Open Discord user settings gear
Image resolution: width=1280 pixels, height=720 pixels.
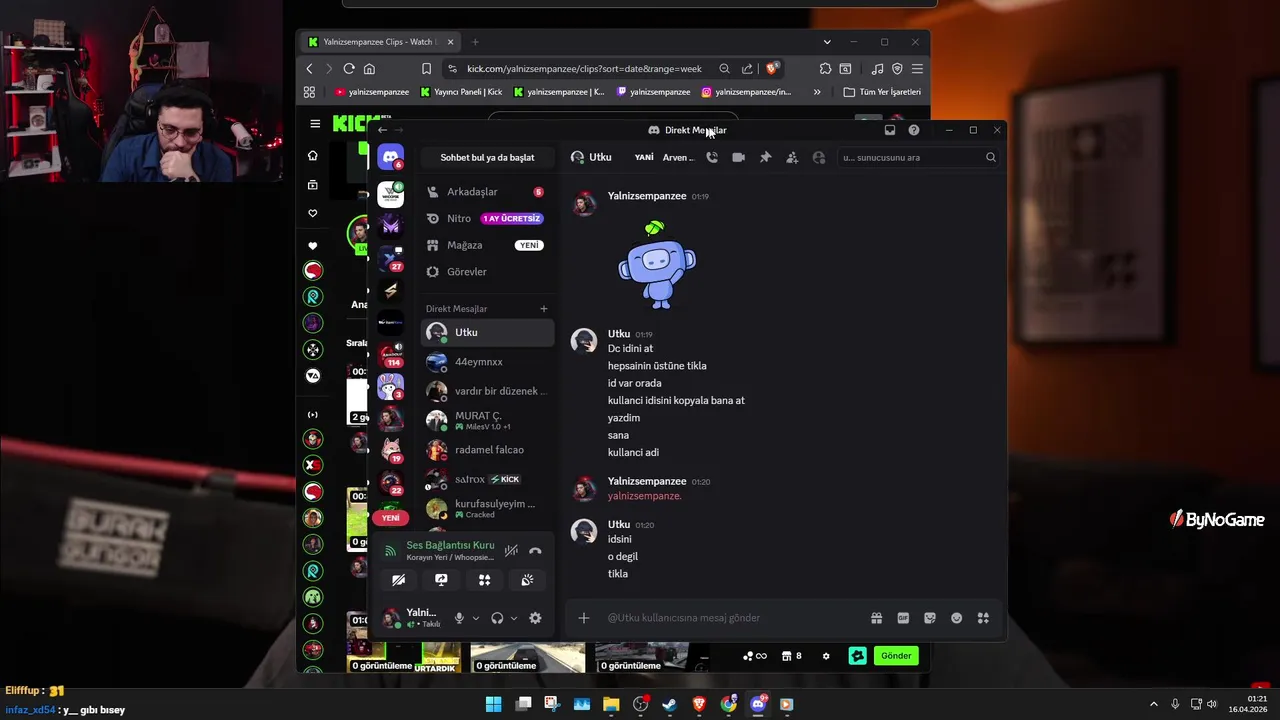[535, 618]
